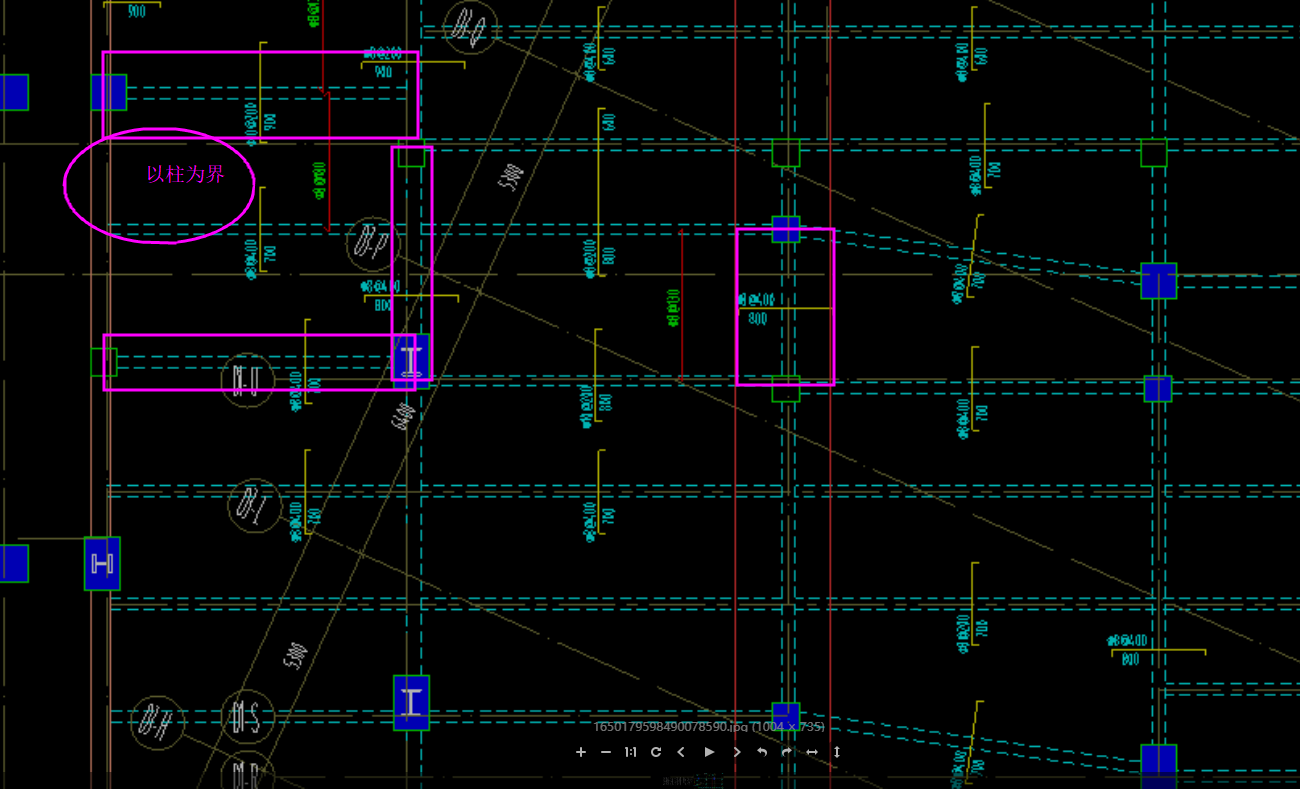The height and width of the screenshot is (789, 1300).
Task: Rotate the image counterclockwise
Action: (762, 752)
